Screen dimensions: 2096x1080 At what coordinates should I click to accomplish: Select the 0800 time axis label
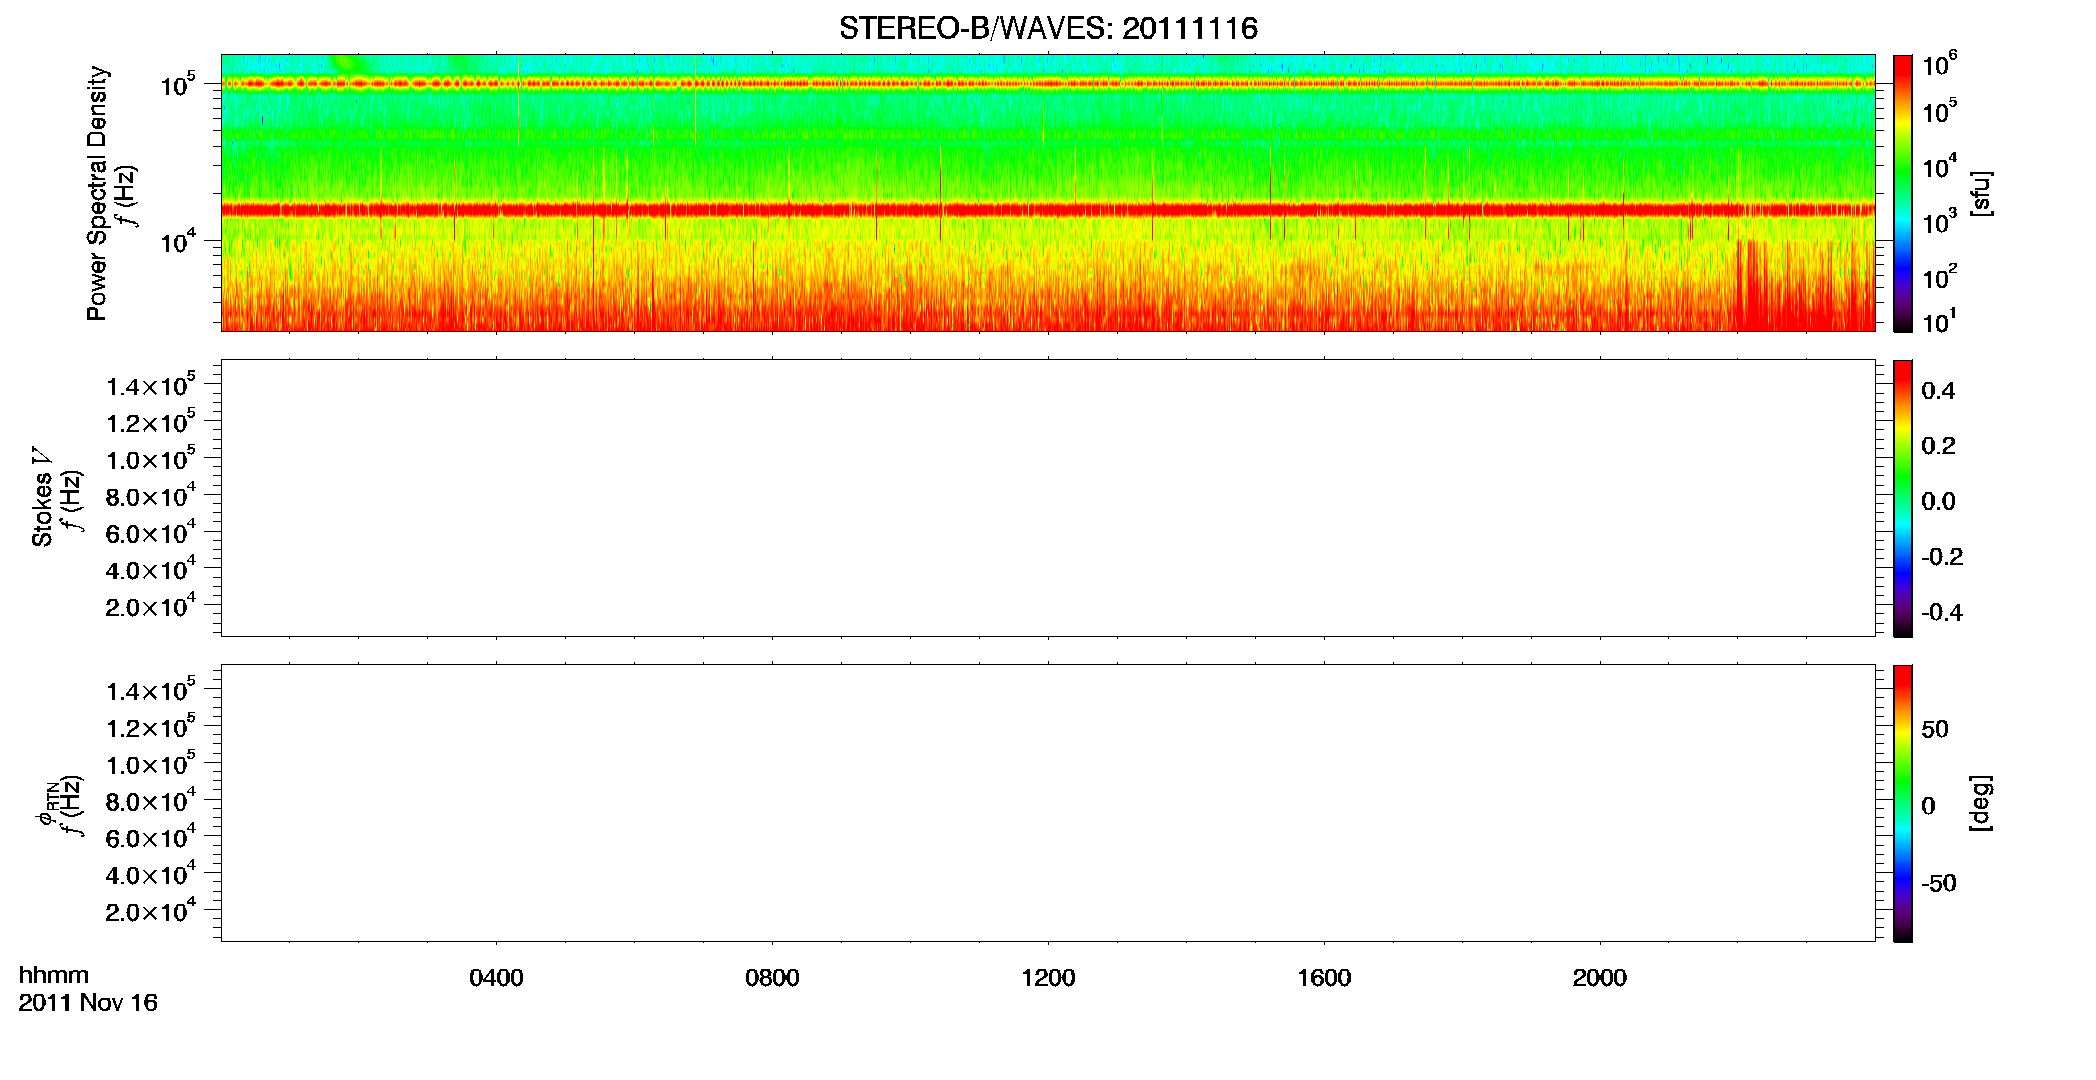[772, 978]
